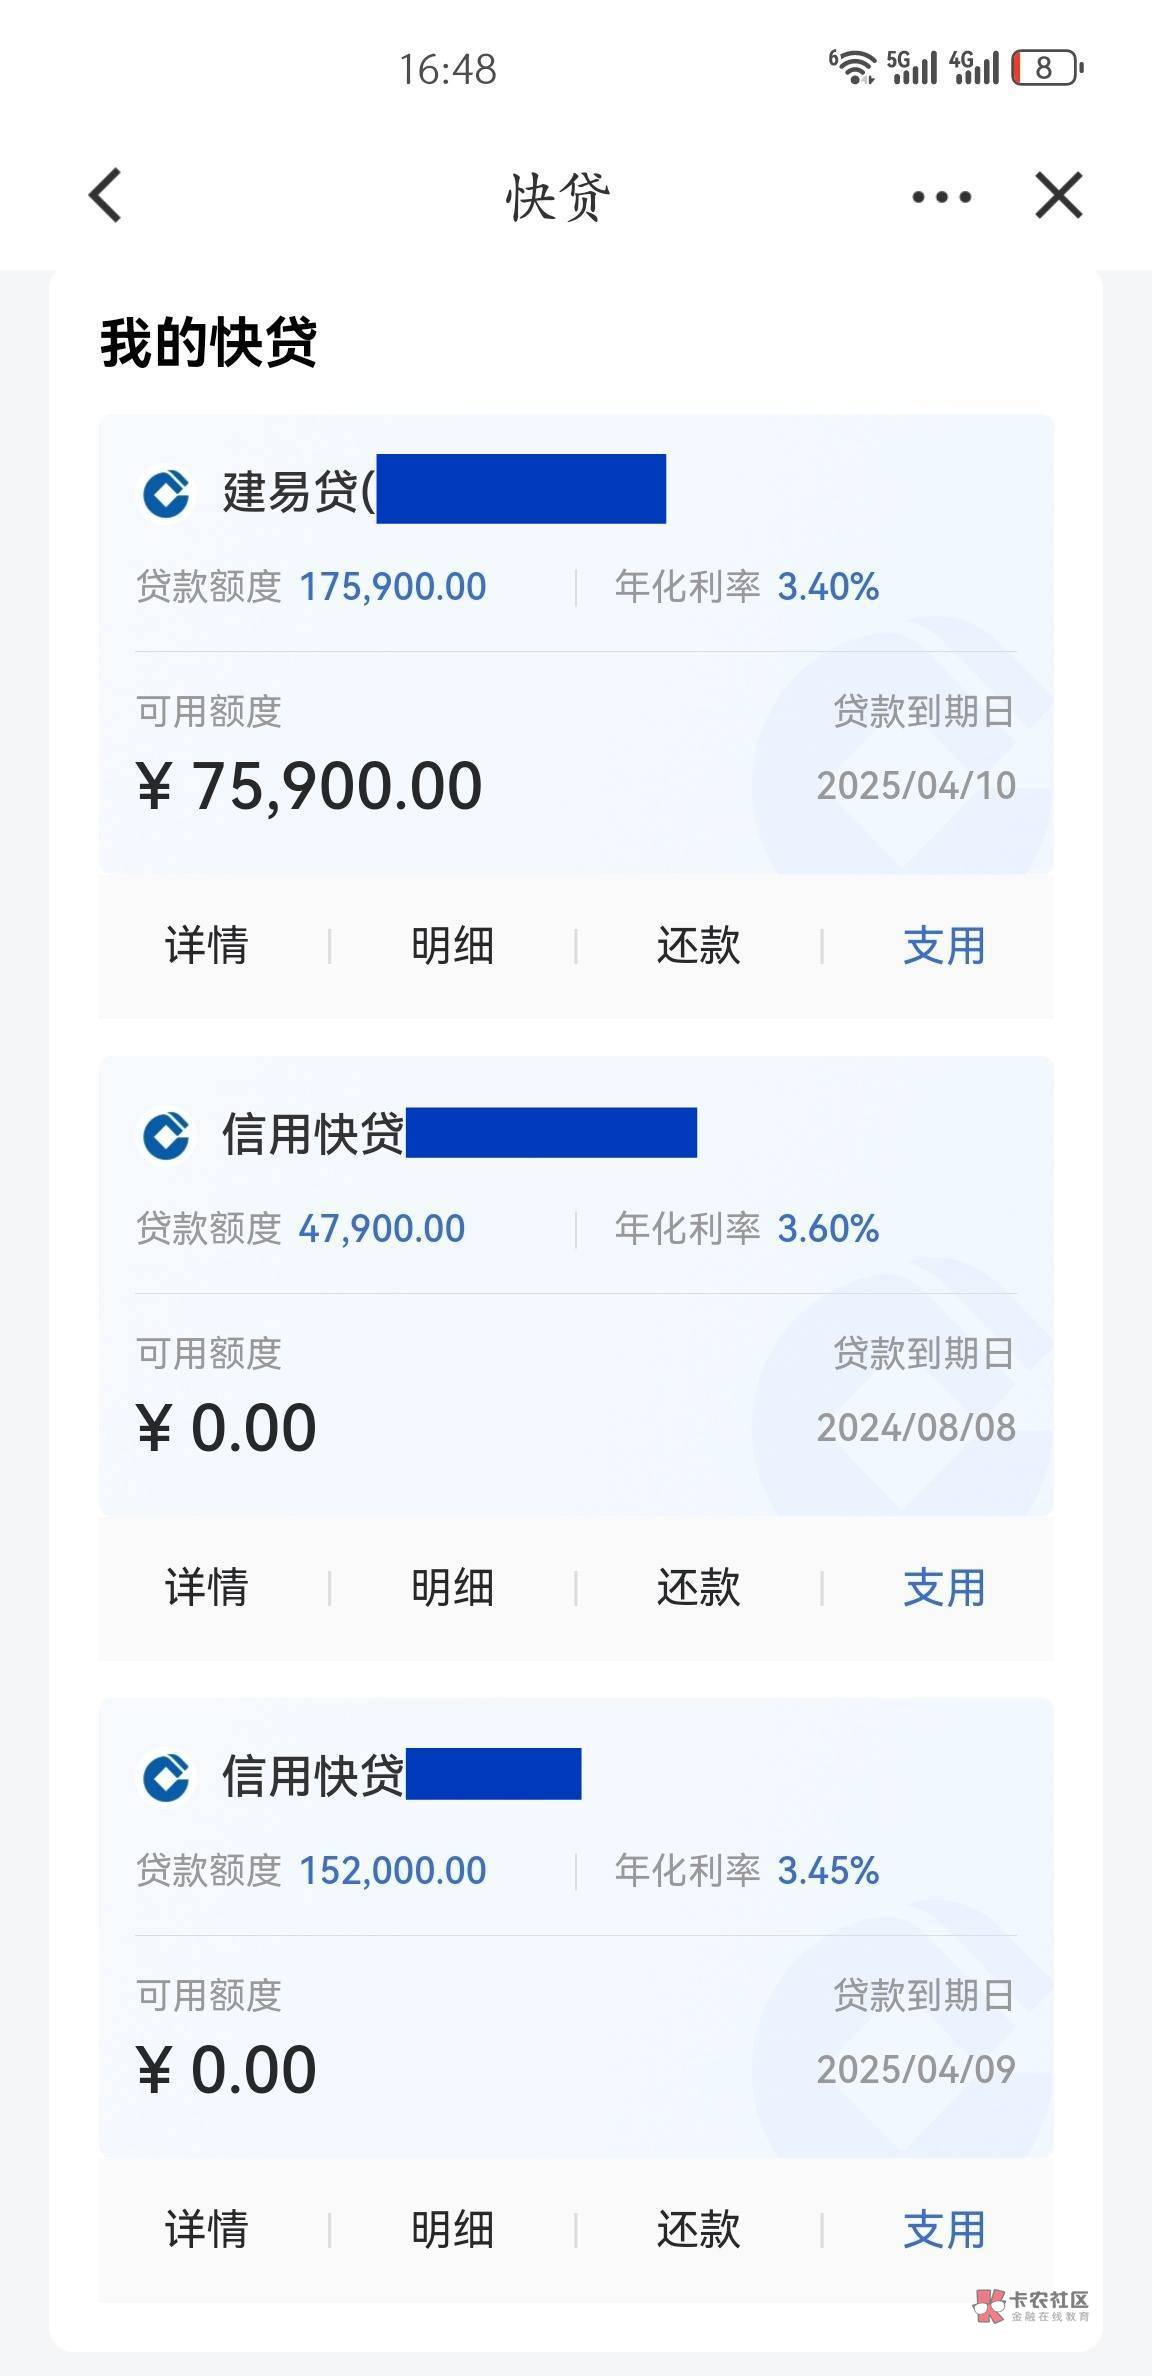1152x2376 pixels.
Task: Open 详情 for the 建易贷 loan
Action: click(206, 946)
